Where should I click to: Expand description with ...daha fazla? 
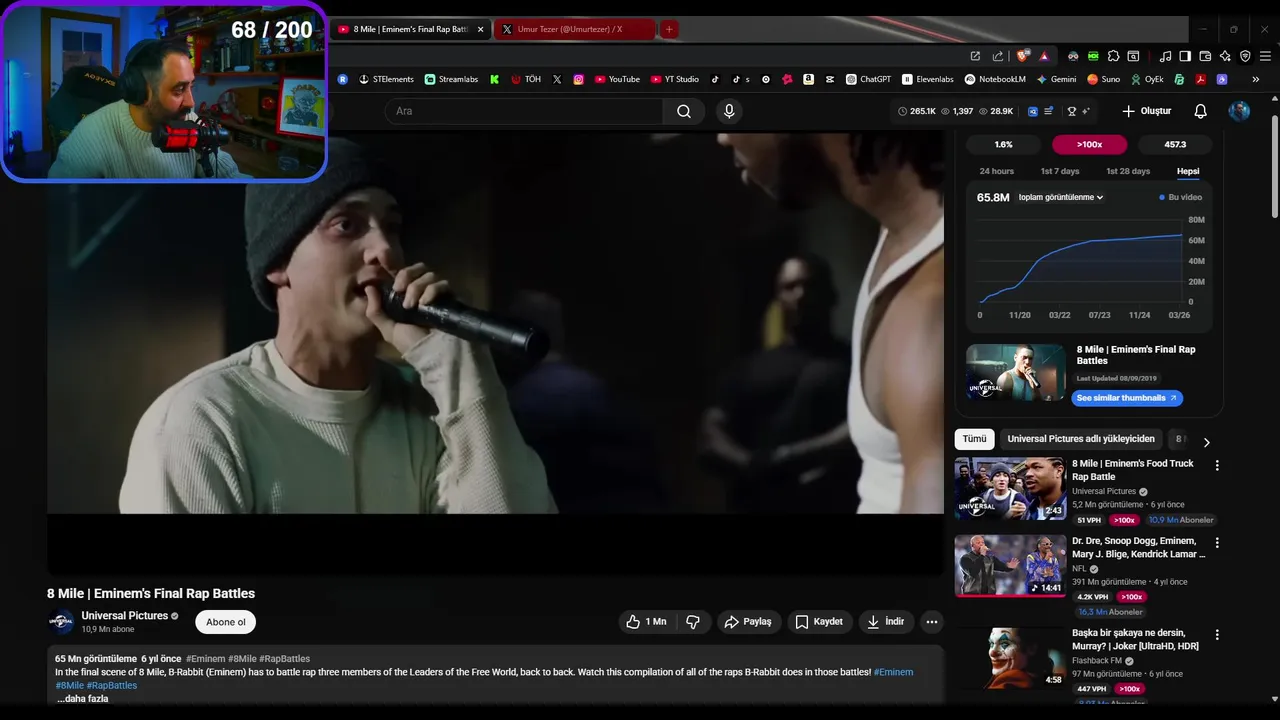tap(82, 699)
